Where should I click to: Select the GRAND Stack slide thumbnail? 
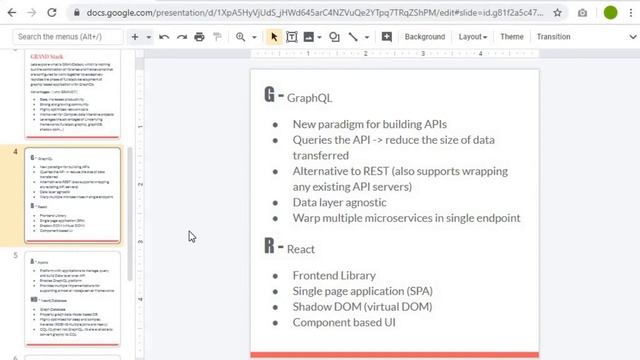(72, 94)
